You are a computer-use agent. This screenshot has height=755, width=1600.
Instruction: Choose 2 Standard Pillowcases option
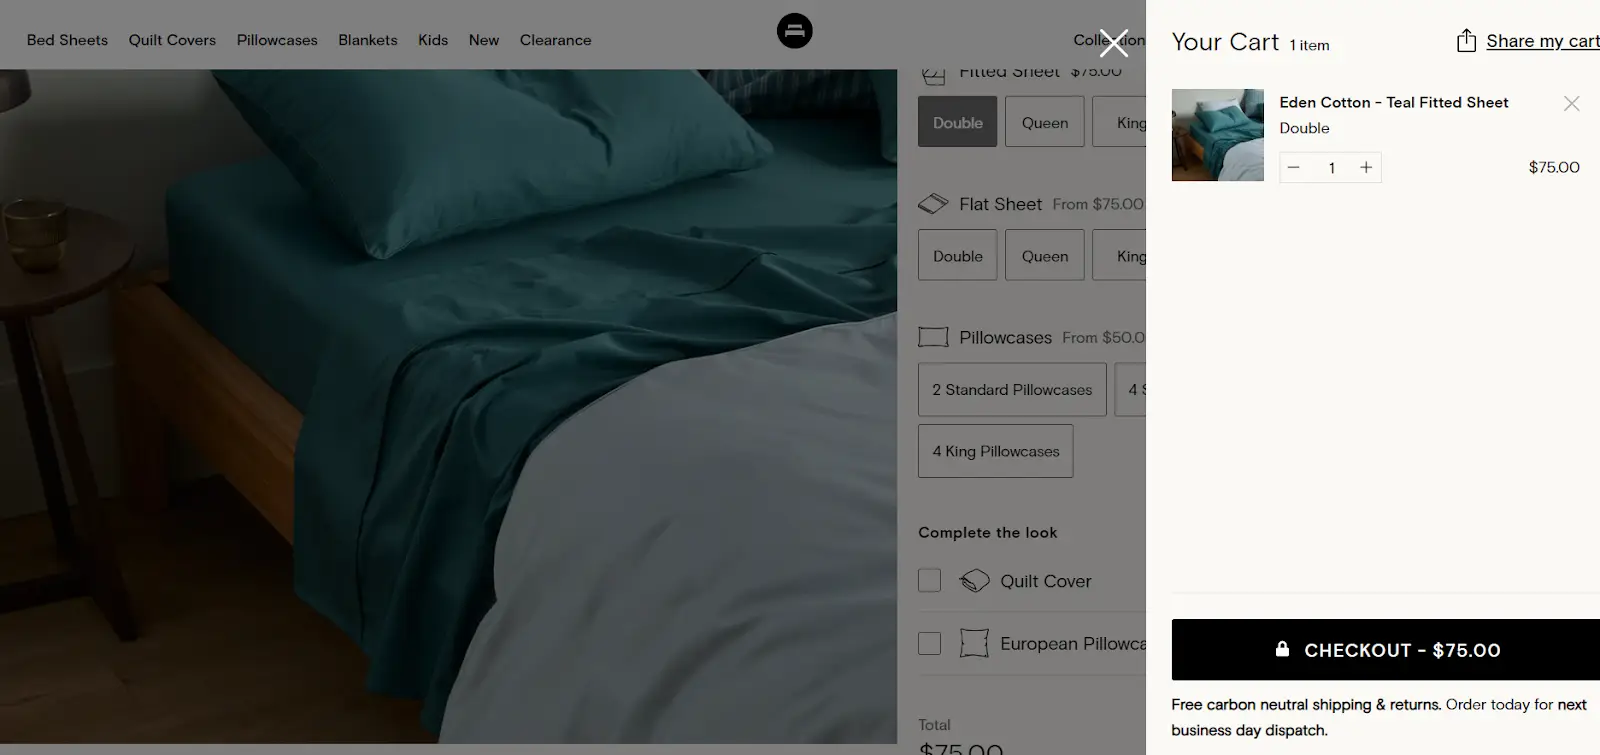tap(1012, 390)
